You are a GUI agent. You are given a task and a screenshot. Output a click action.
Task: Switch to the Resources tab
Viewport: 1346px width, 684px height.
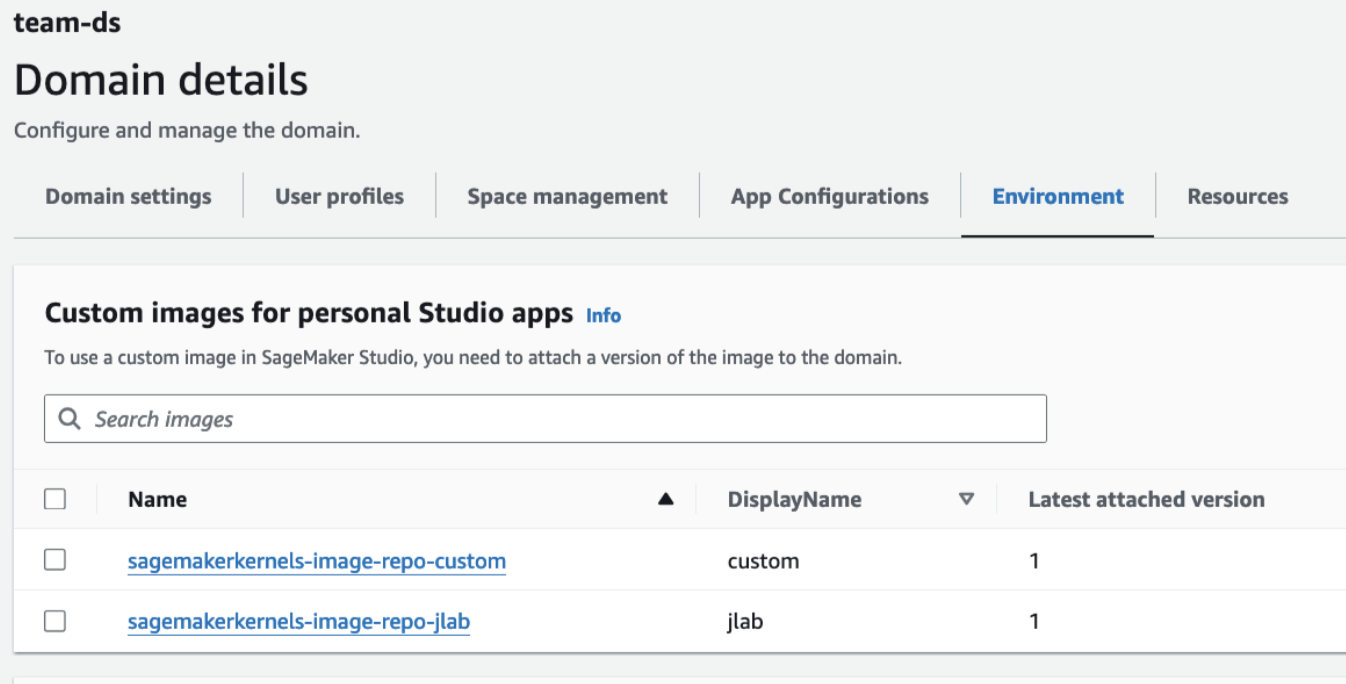1237,196
